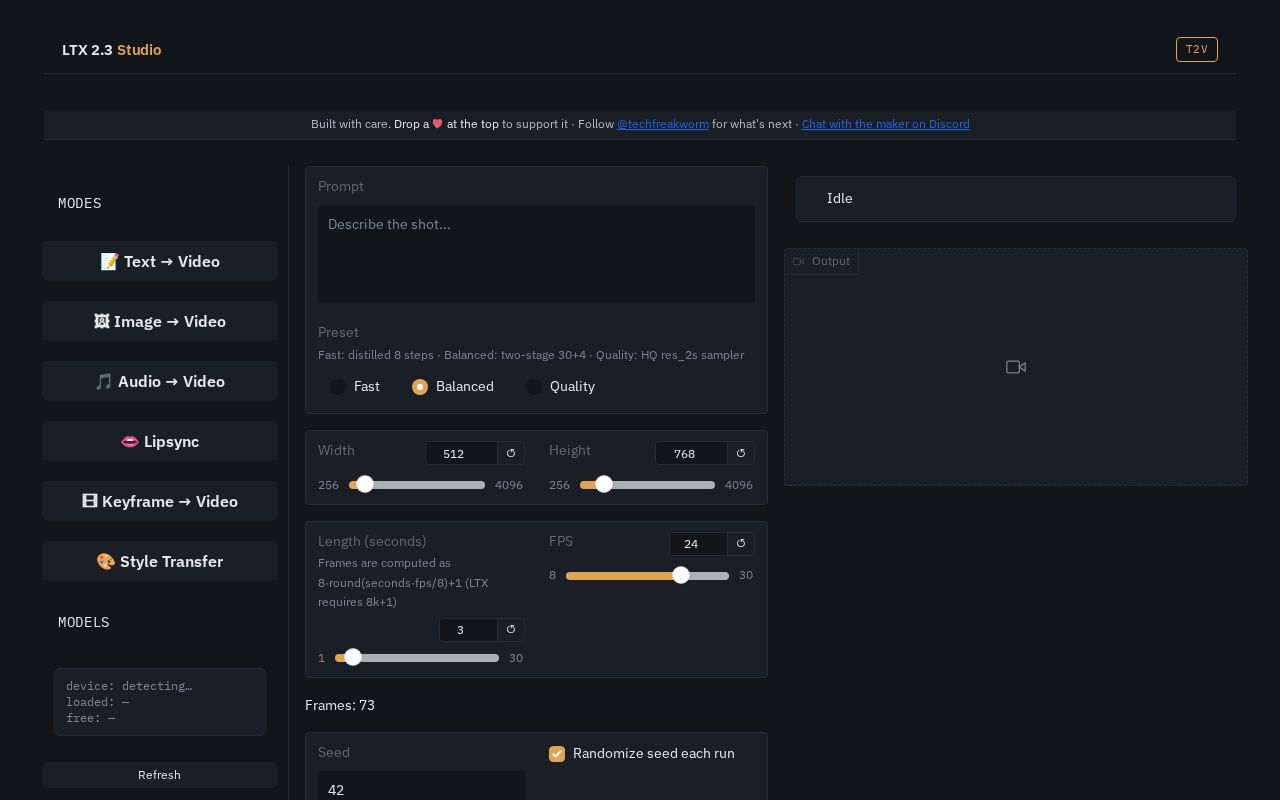Toggle Randomize seed each run checkbox
This screenshot has width=1280, height=800.
point(557,754)
